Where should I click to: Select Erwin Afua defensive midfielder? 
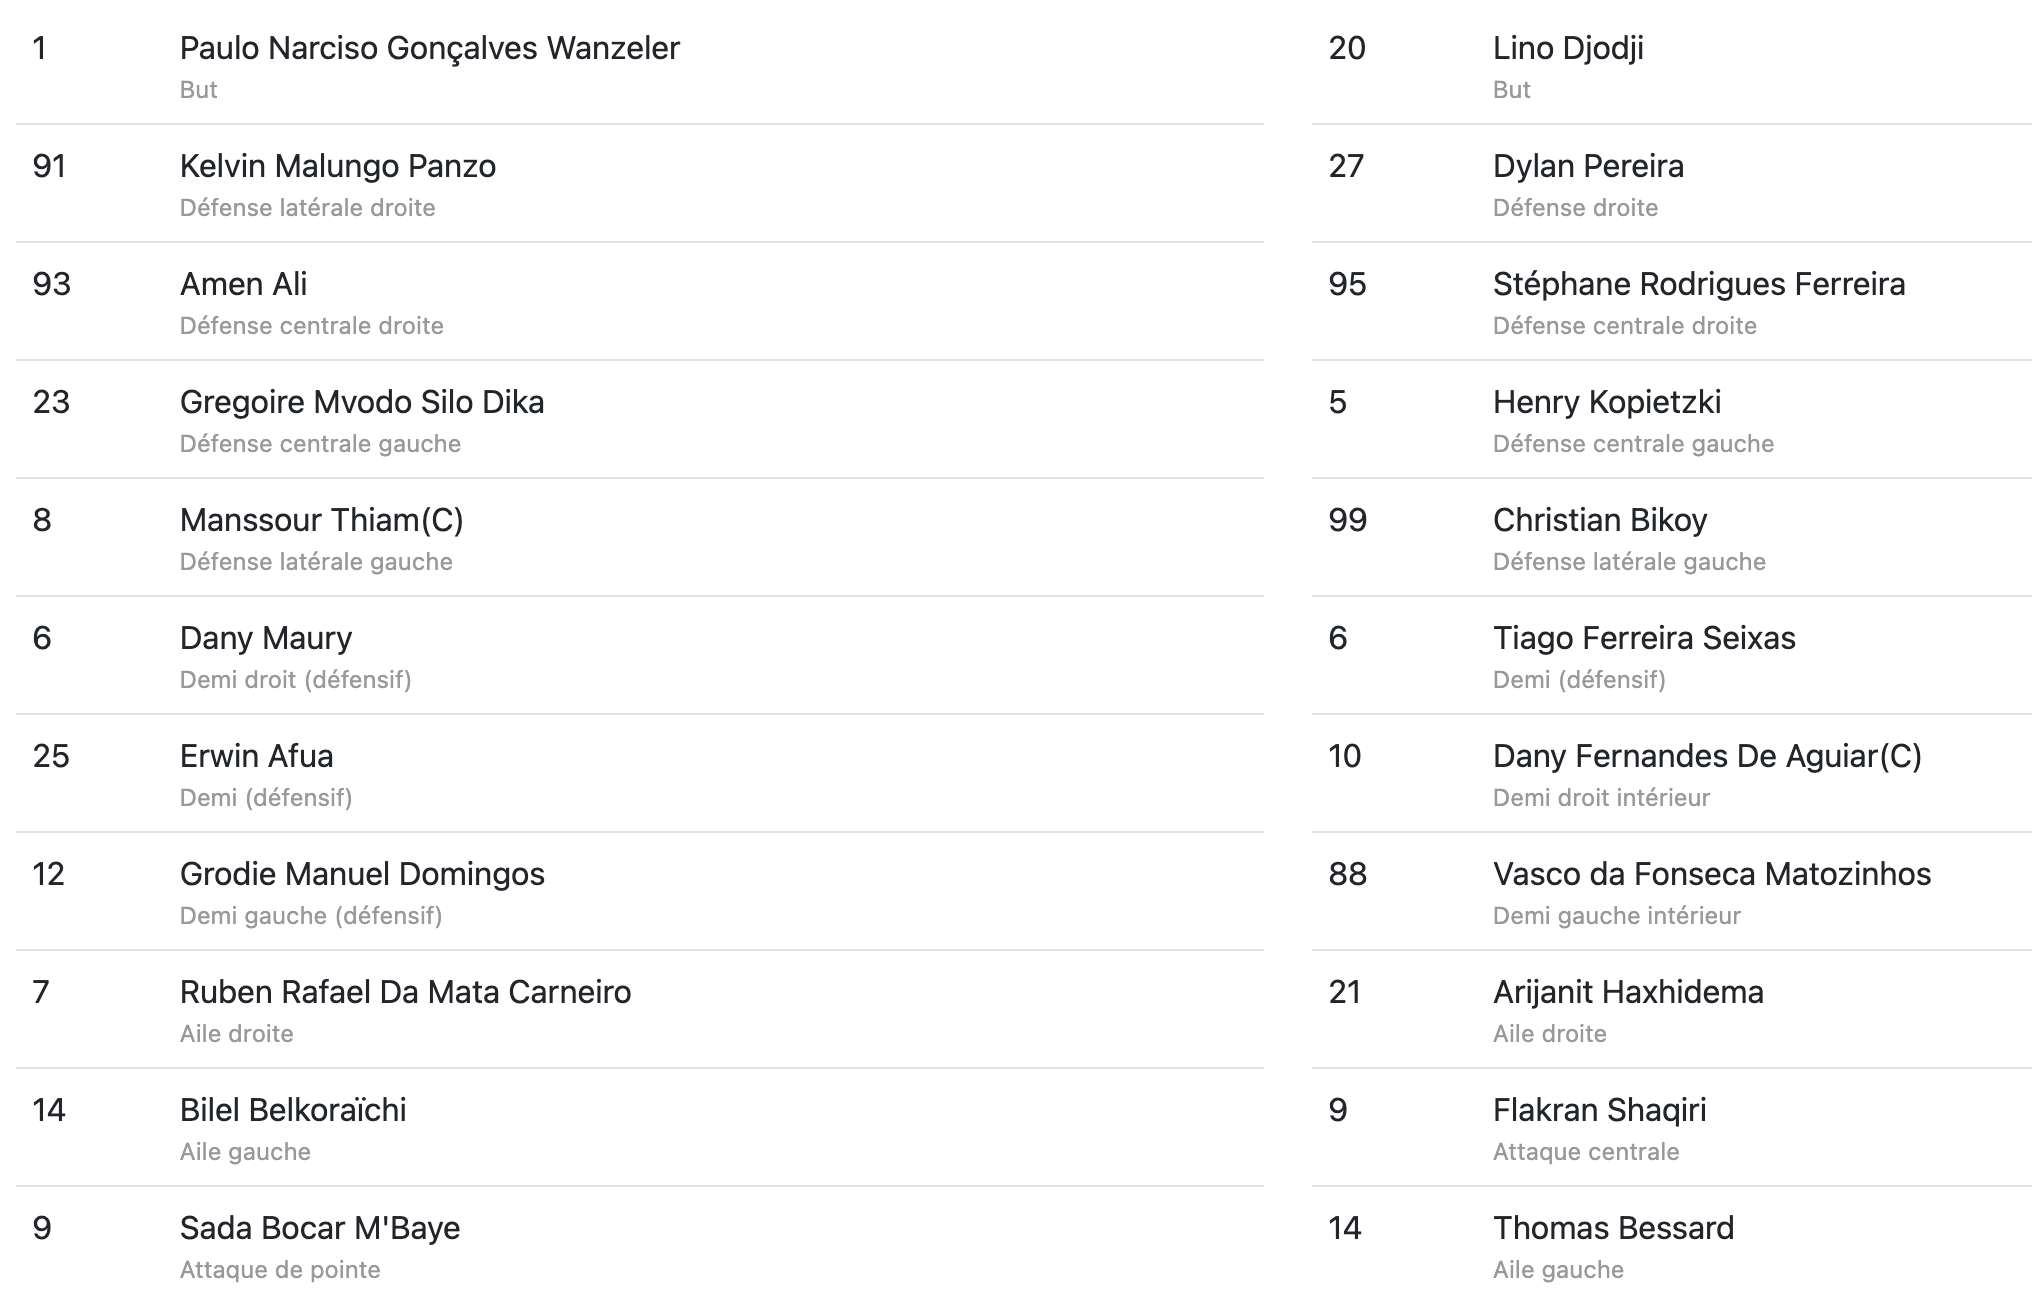640,774
